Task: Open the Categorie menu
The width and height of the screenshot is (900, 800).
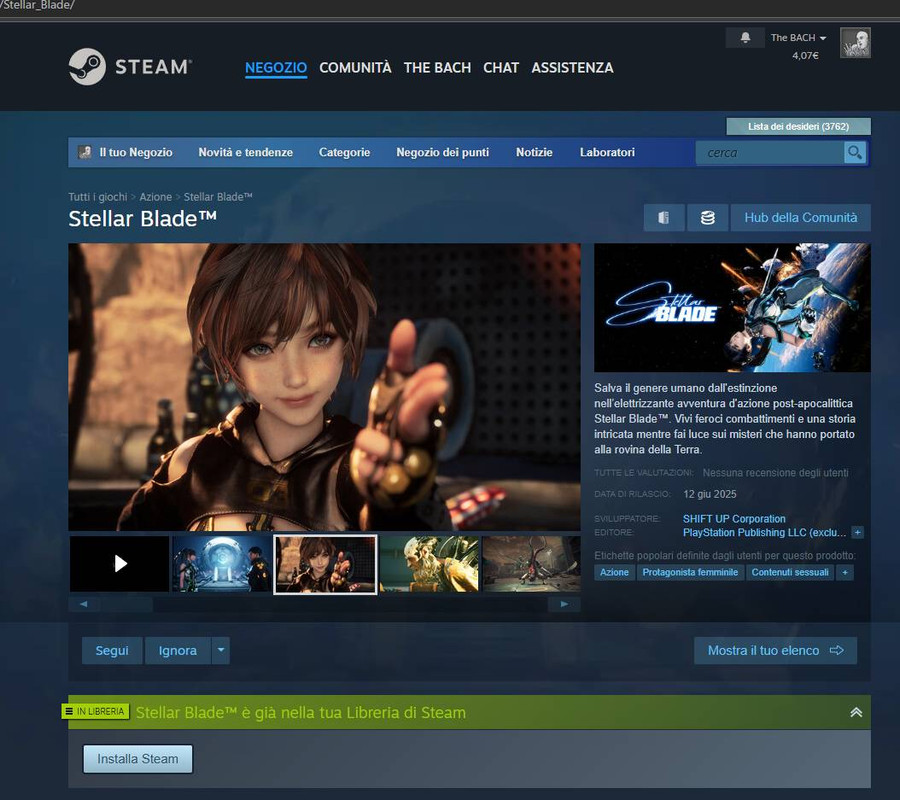Action: pos(344,152)
